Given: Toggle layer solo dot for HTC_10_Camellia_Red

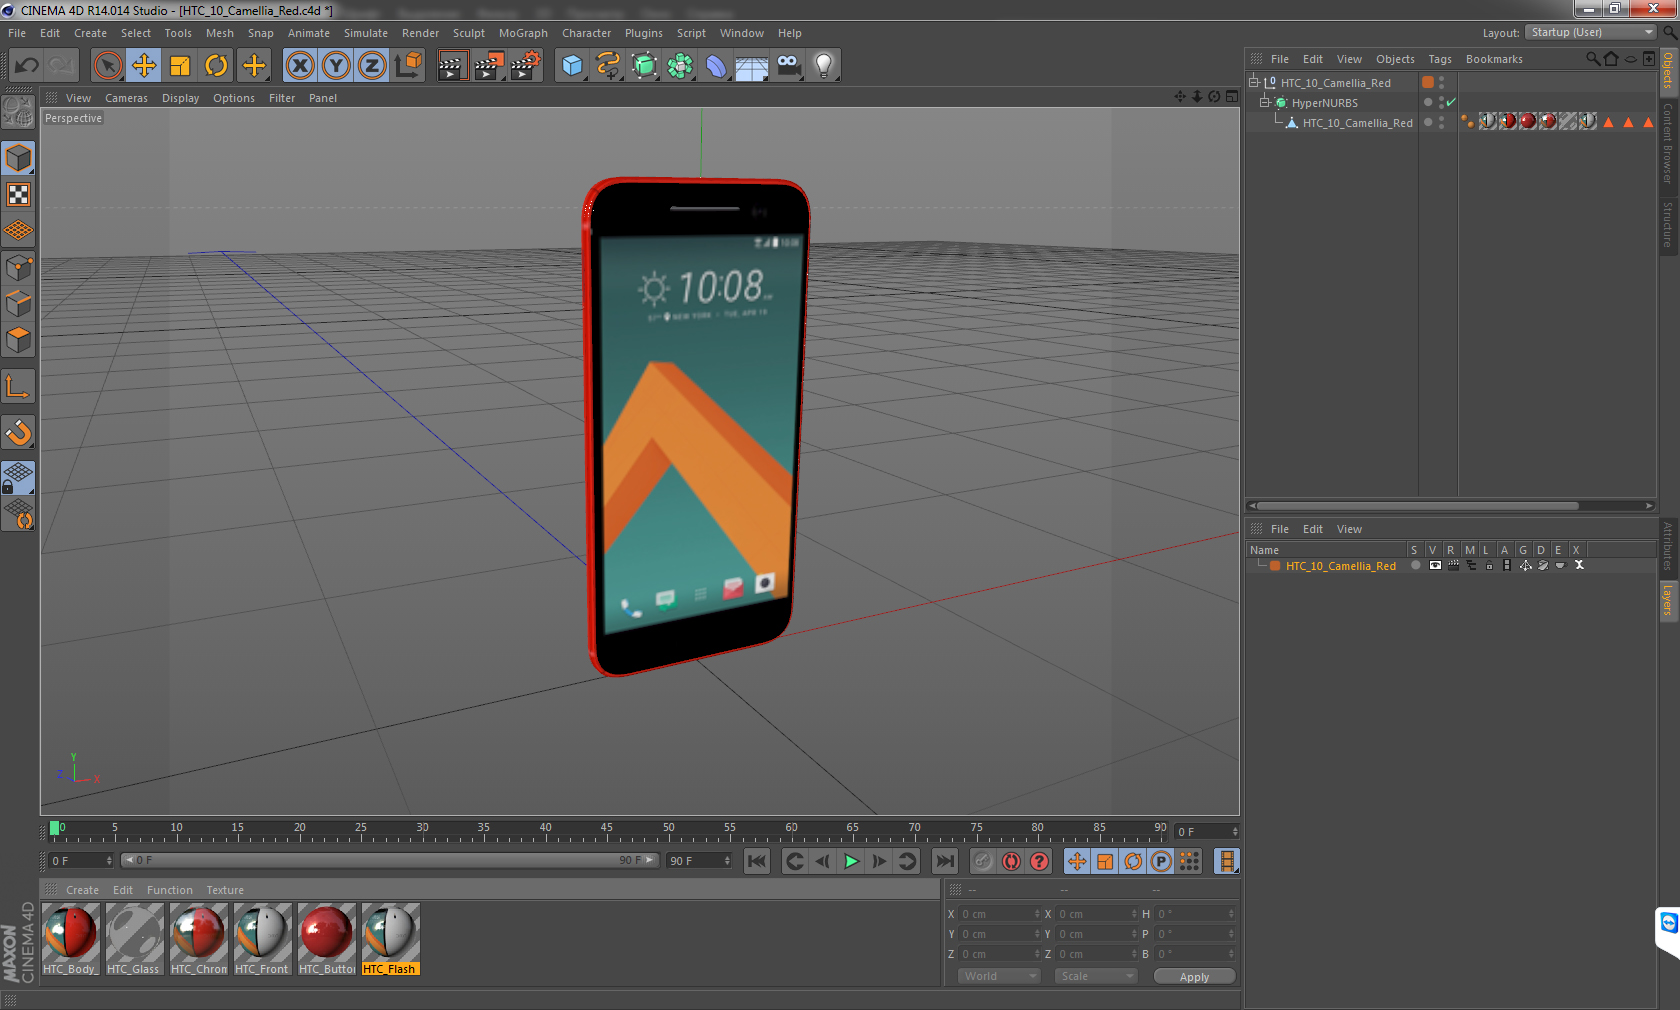Looking at the screenshot, I should pyautogui.click(x=1415, y=565).
